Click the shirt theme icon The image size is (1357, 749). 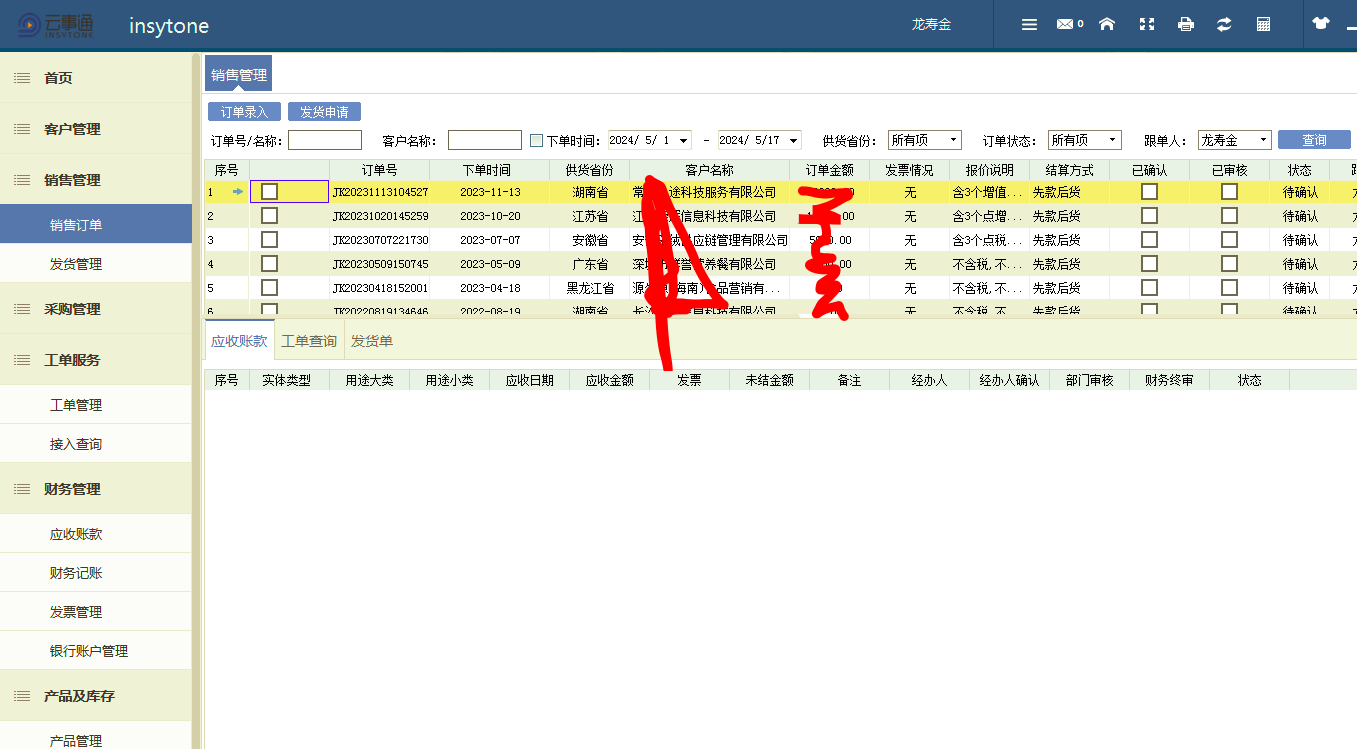click(x=1321, y=24)
